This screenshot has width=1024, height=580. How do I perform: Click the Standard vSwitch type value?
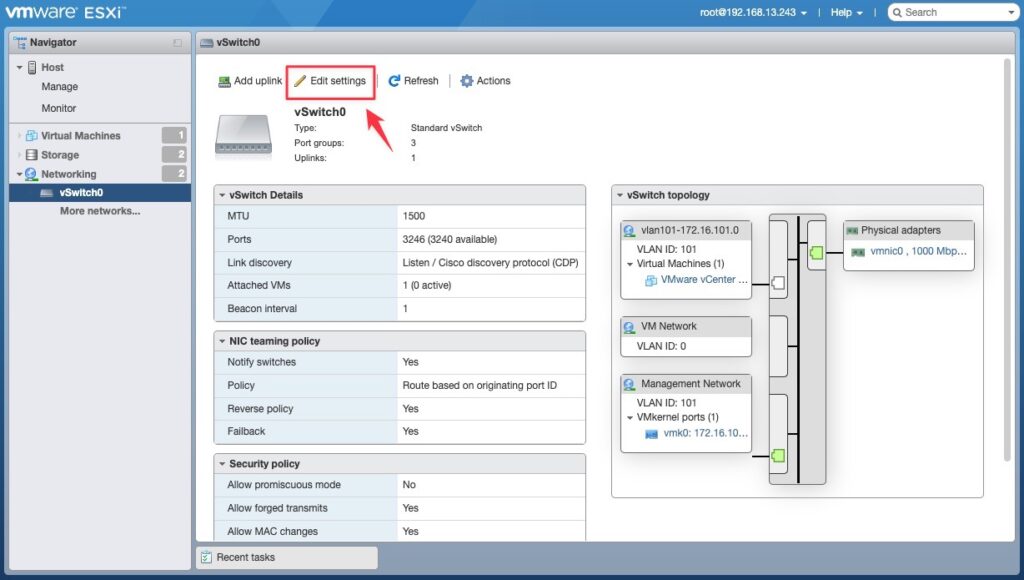[x=446, y=128]
